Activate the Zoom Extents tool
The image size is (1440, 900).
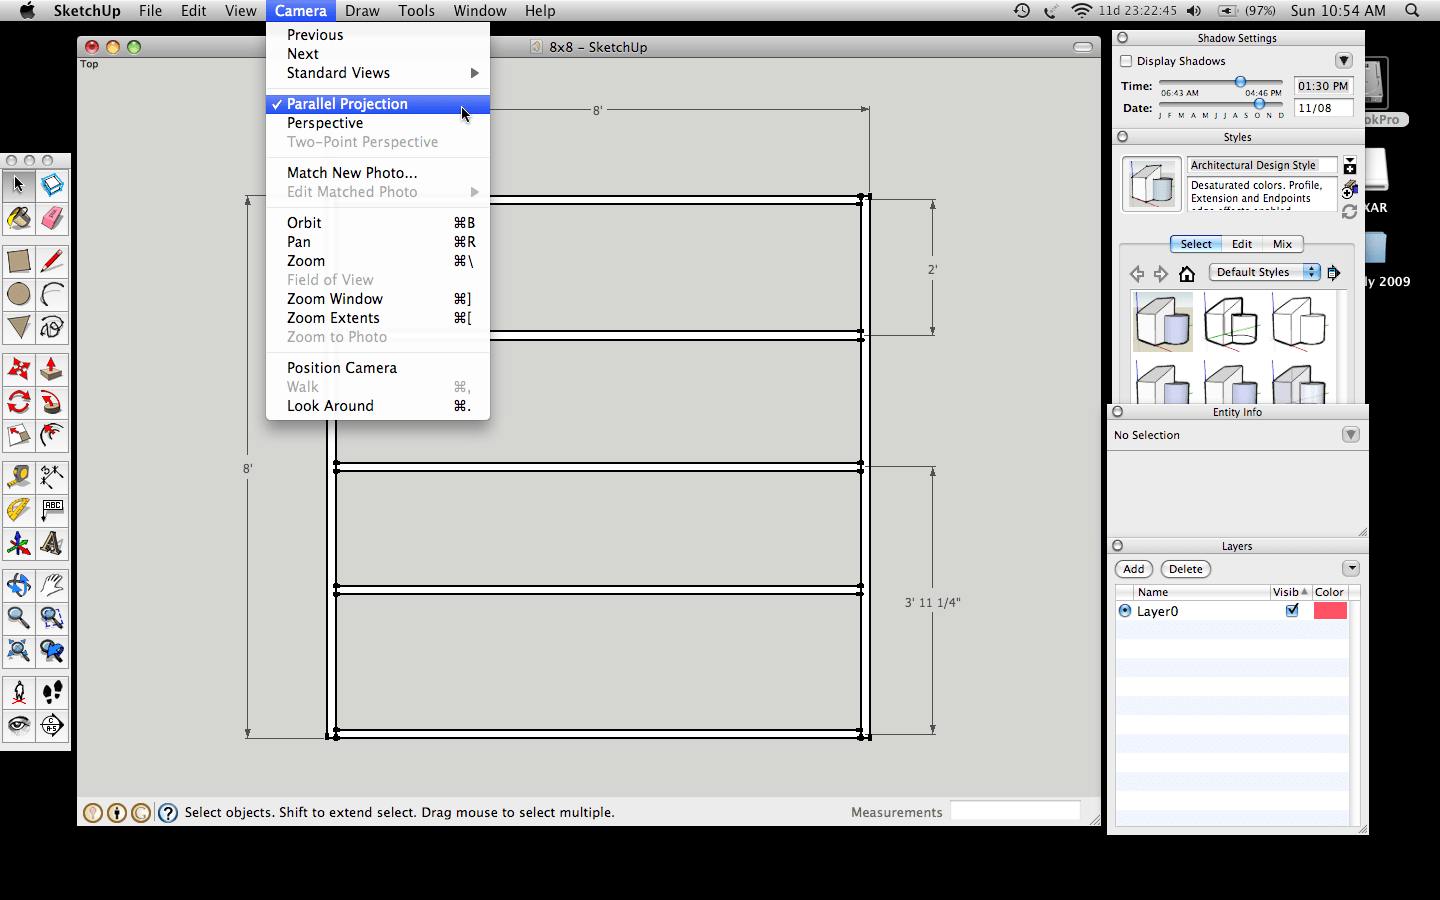[x=18, y=652]
